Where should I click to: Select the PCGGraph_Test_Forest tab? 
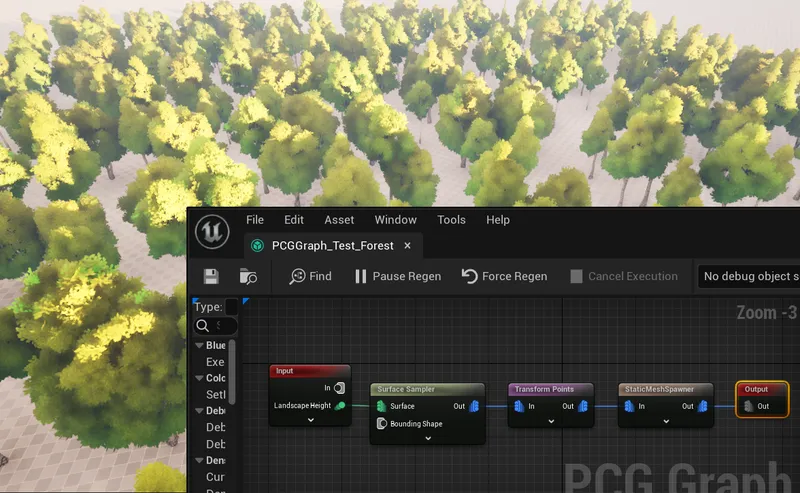333,245
